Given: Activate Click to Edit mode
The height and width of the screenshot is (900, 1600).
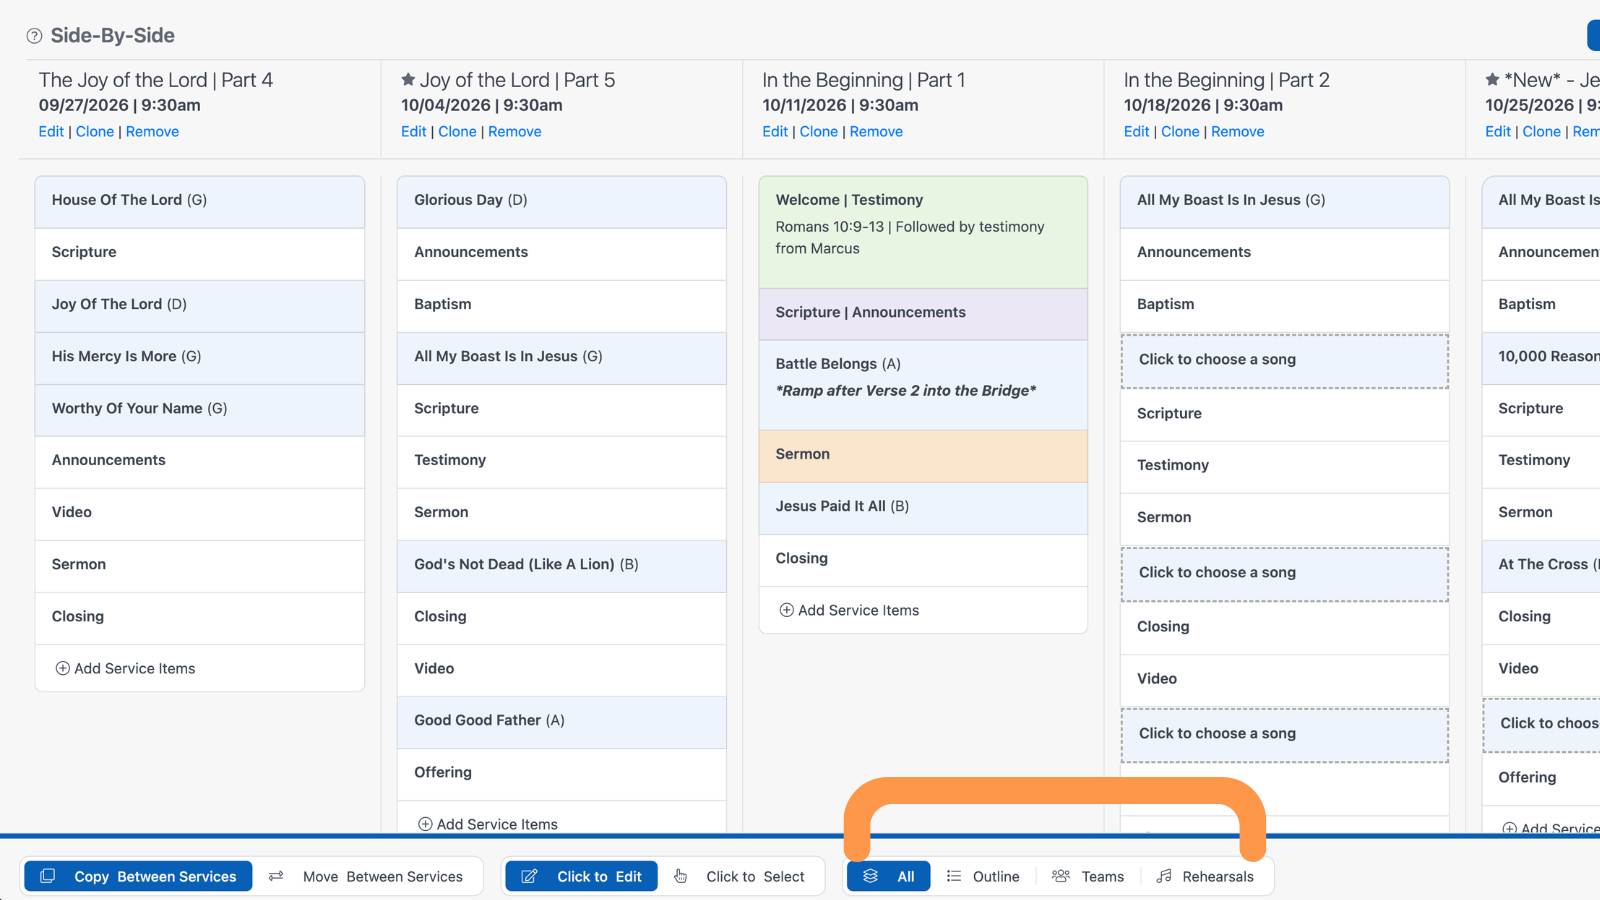Looking at the screenshot, I should point(581,876).
